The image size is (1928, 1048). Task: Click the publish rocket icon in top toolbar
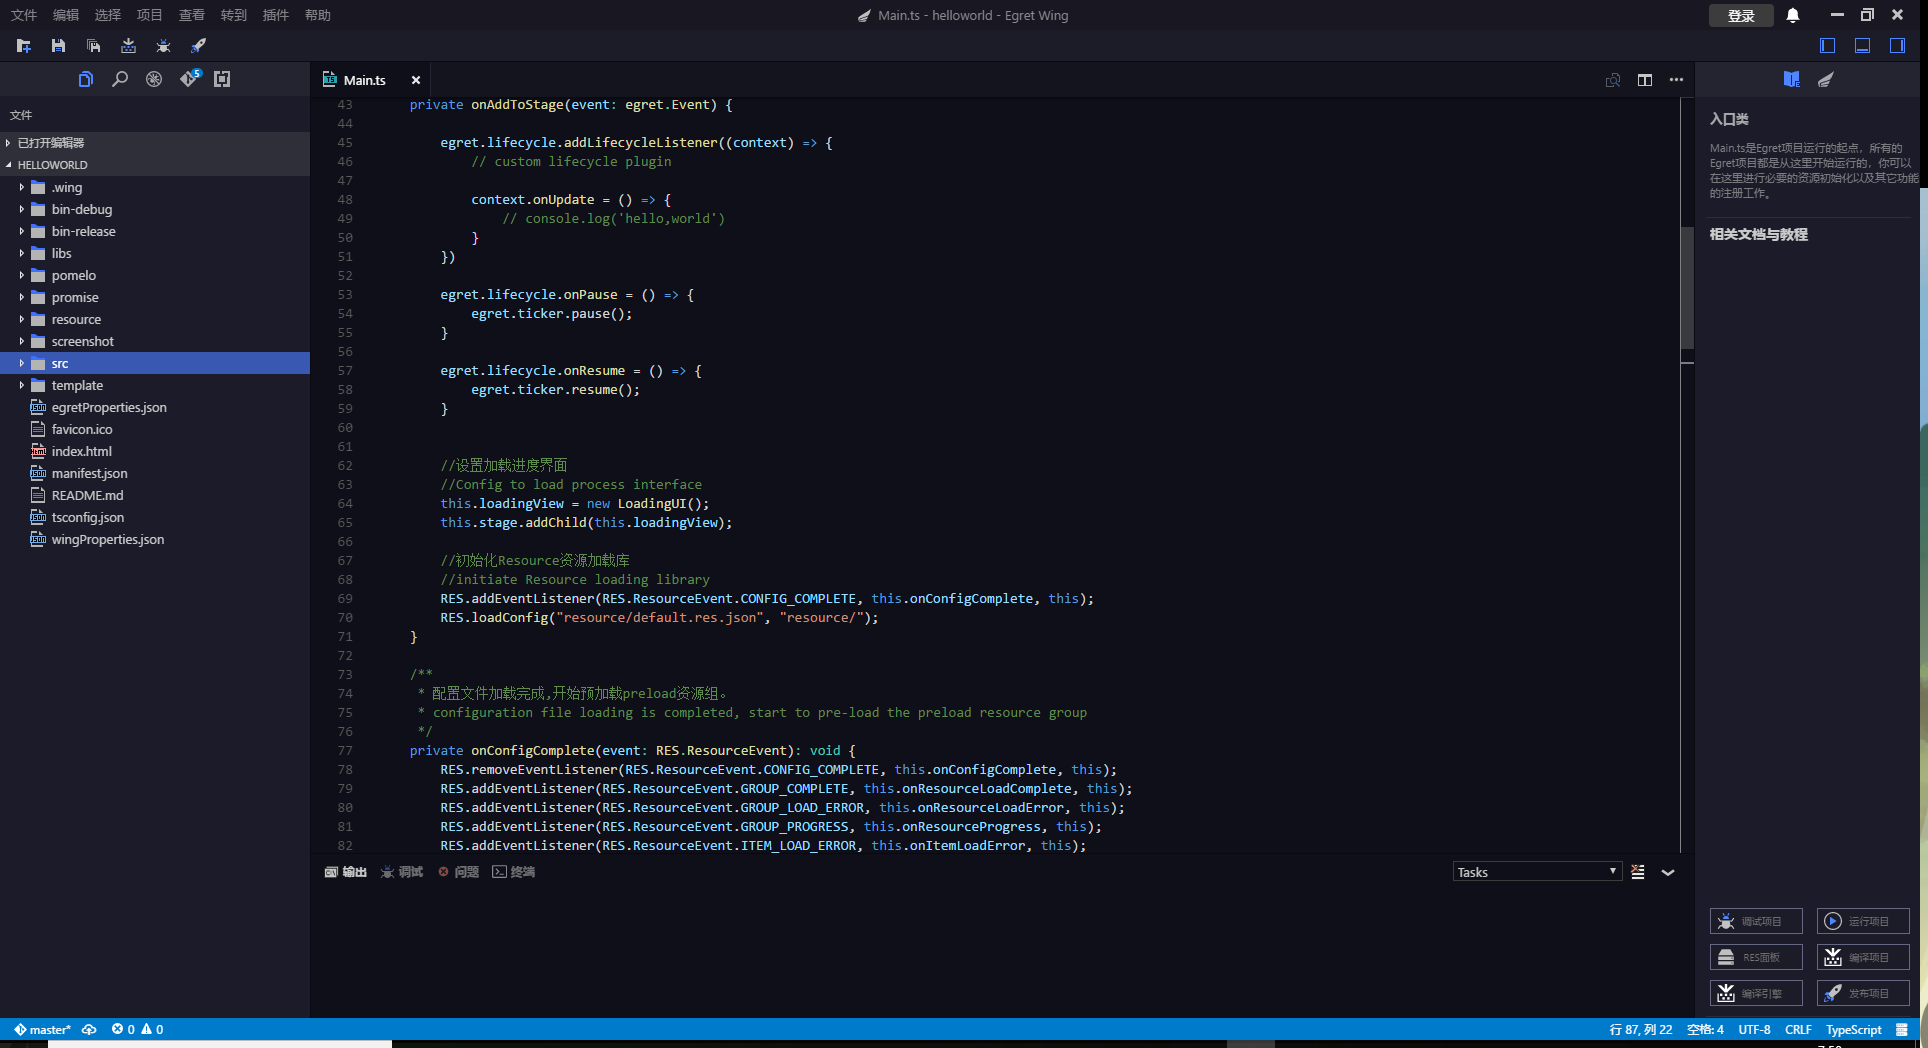coord(198,46)
